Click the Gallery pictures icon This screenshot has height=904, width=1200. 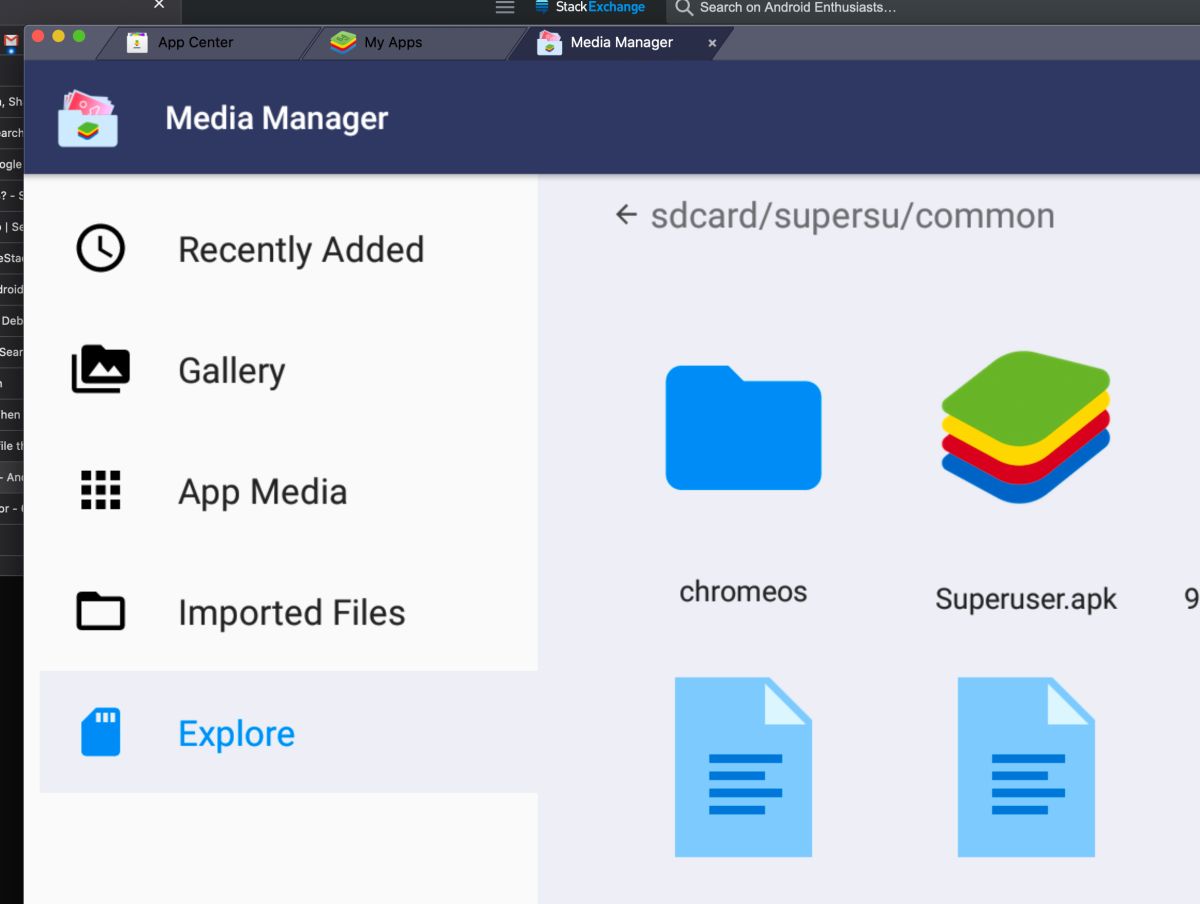[101, 369]
